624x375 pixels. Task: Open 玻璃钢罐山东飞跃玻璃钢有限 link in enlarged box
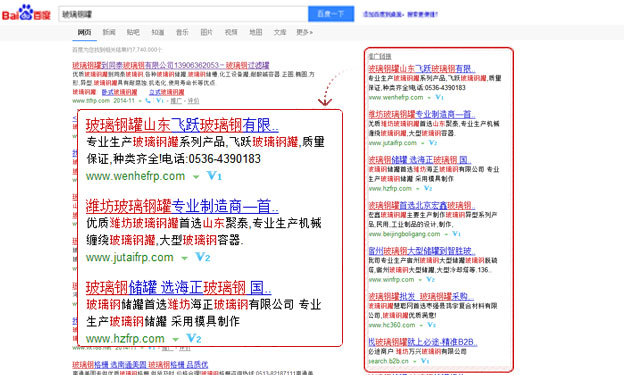click(182, 125)
